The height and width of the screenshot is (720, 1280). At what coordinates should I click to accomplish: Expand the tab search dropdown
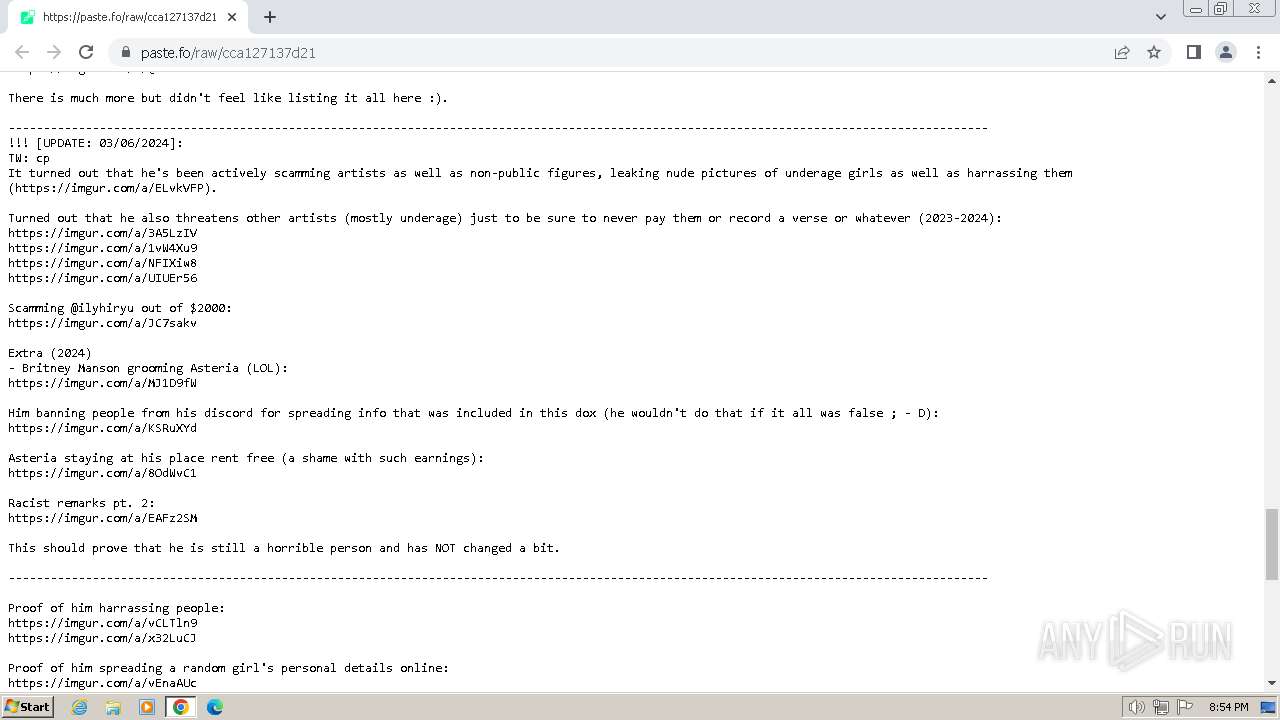[x=1160, y=16]
